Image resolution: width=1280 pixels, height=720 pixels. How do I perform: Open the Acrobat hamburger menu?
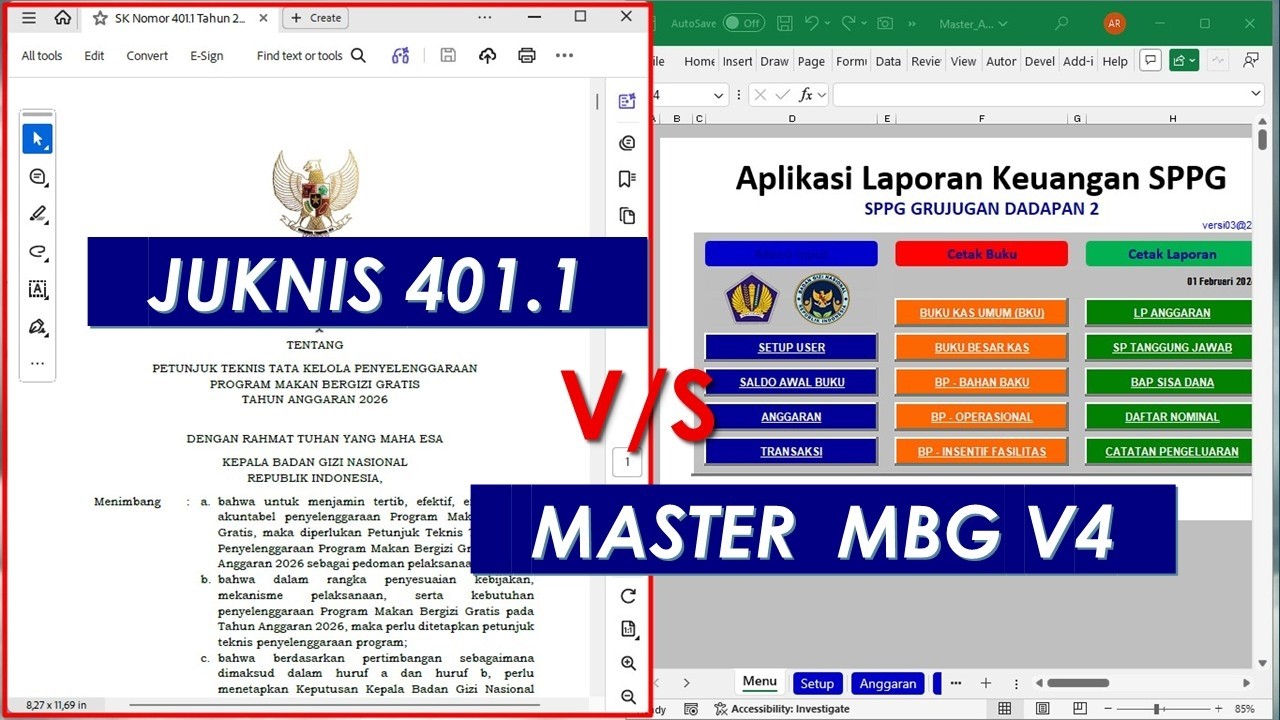tap(29, 18)
